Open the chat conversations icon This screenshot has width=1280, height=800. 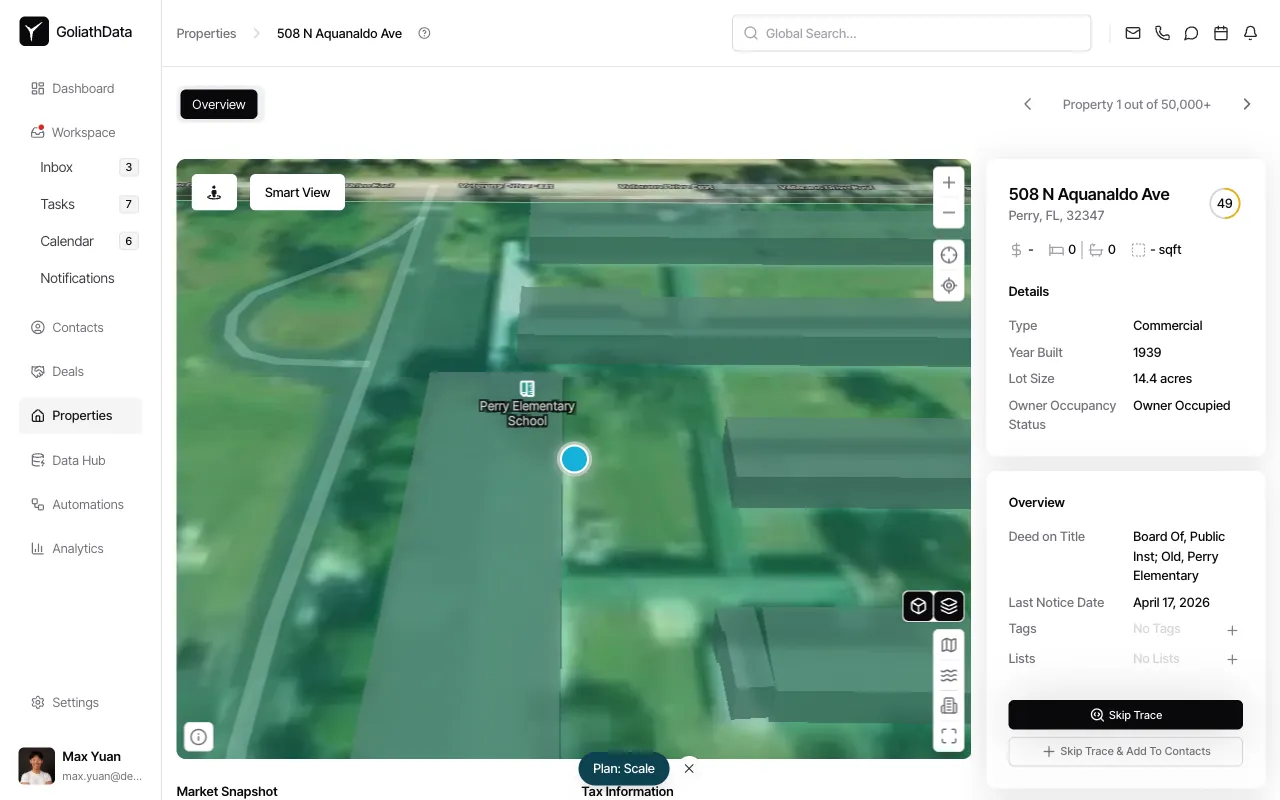pos(1191,33)
